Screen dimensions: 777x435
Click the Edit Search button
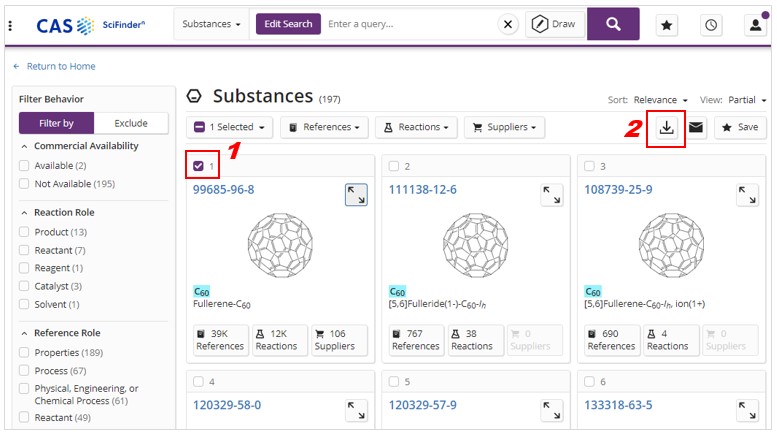pyautogui.click(x=288, y=24)
